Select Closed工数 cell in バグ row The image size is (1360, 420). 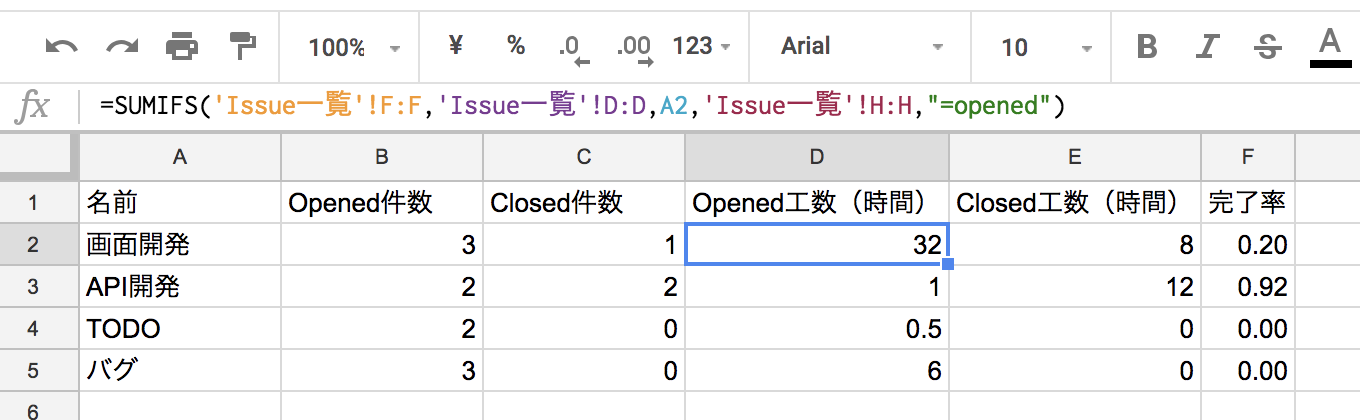tap(1075, 371)
